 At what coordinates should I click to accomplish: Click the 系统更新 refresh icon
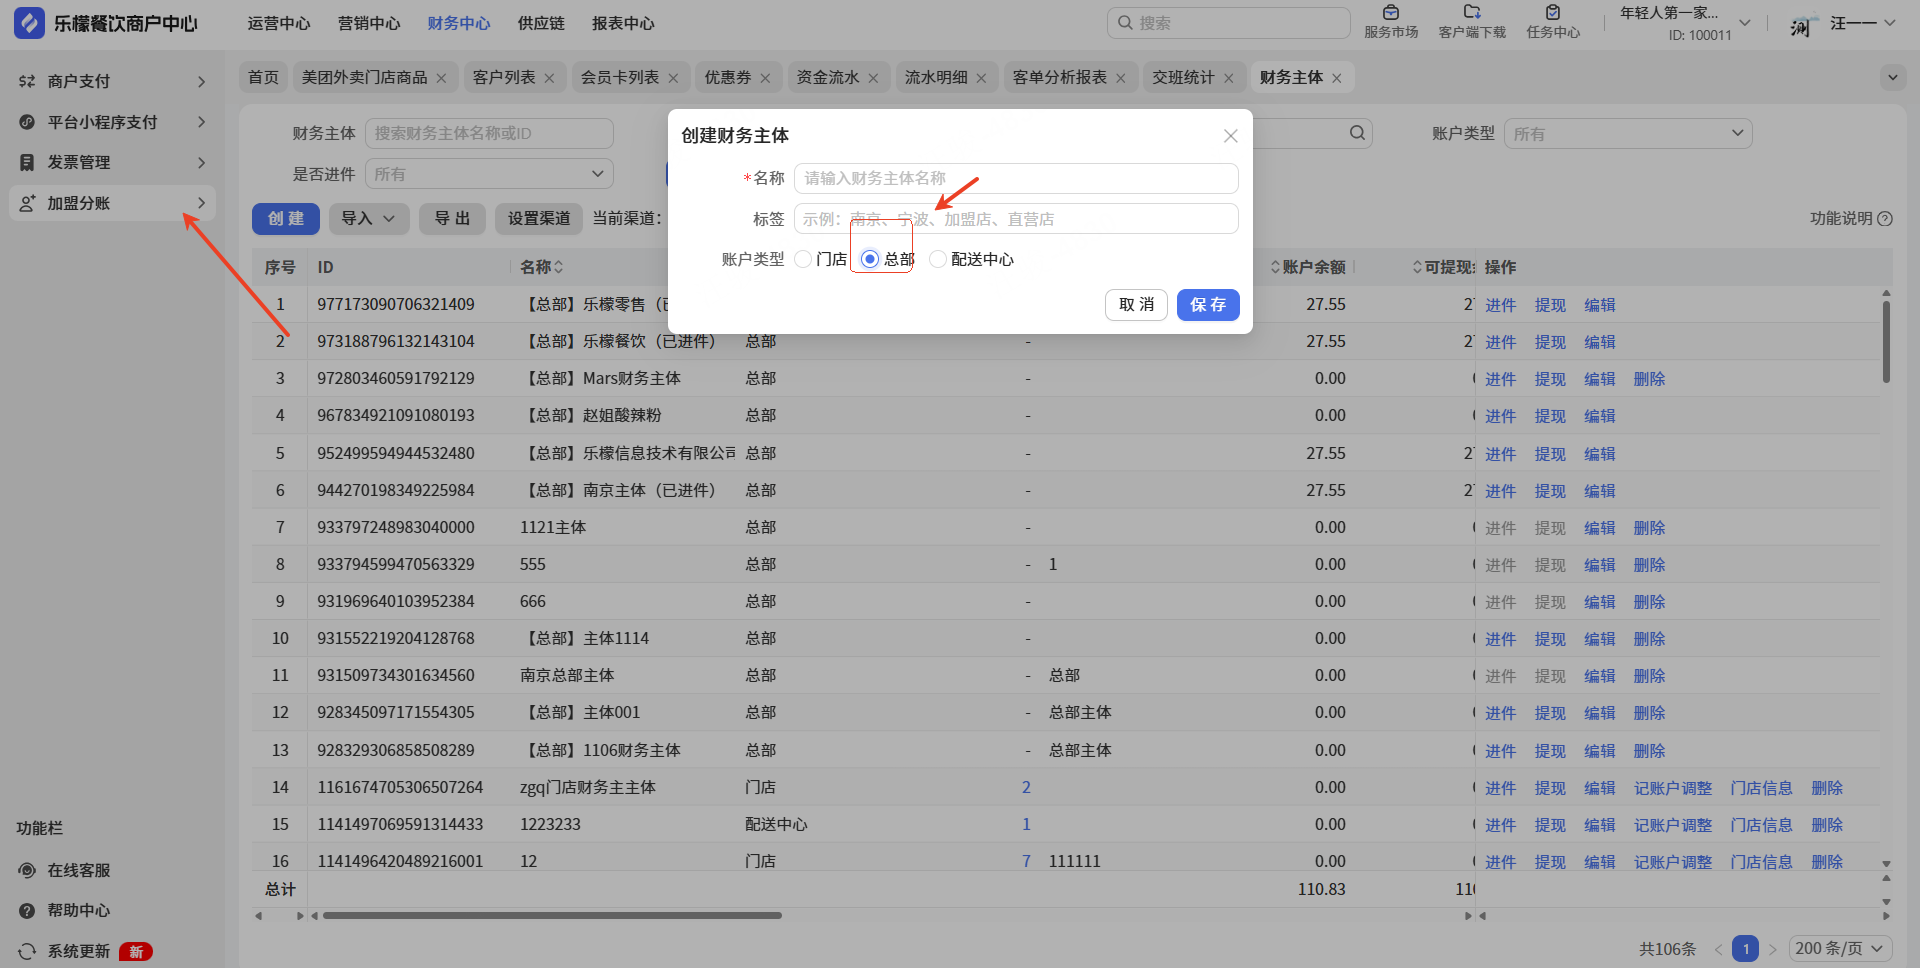pyautogui.click(x=27, y=951)
